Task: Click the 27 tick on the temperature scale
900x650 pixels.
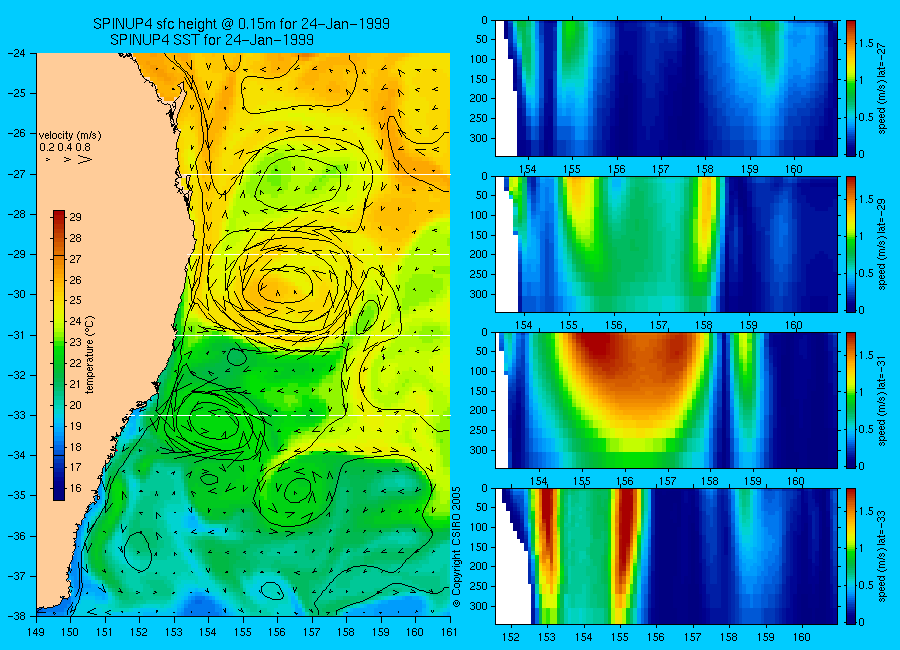Action: (76, 259)
